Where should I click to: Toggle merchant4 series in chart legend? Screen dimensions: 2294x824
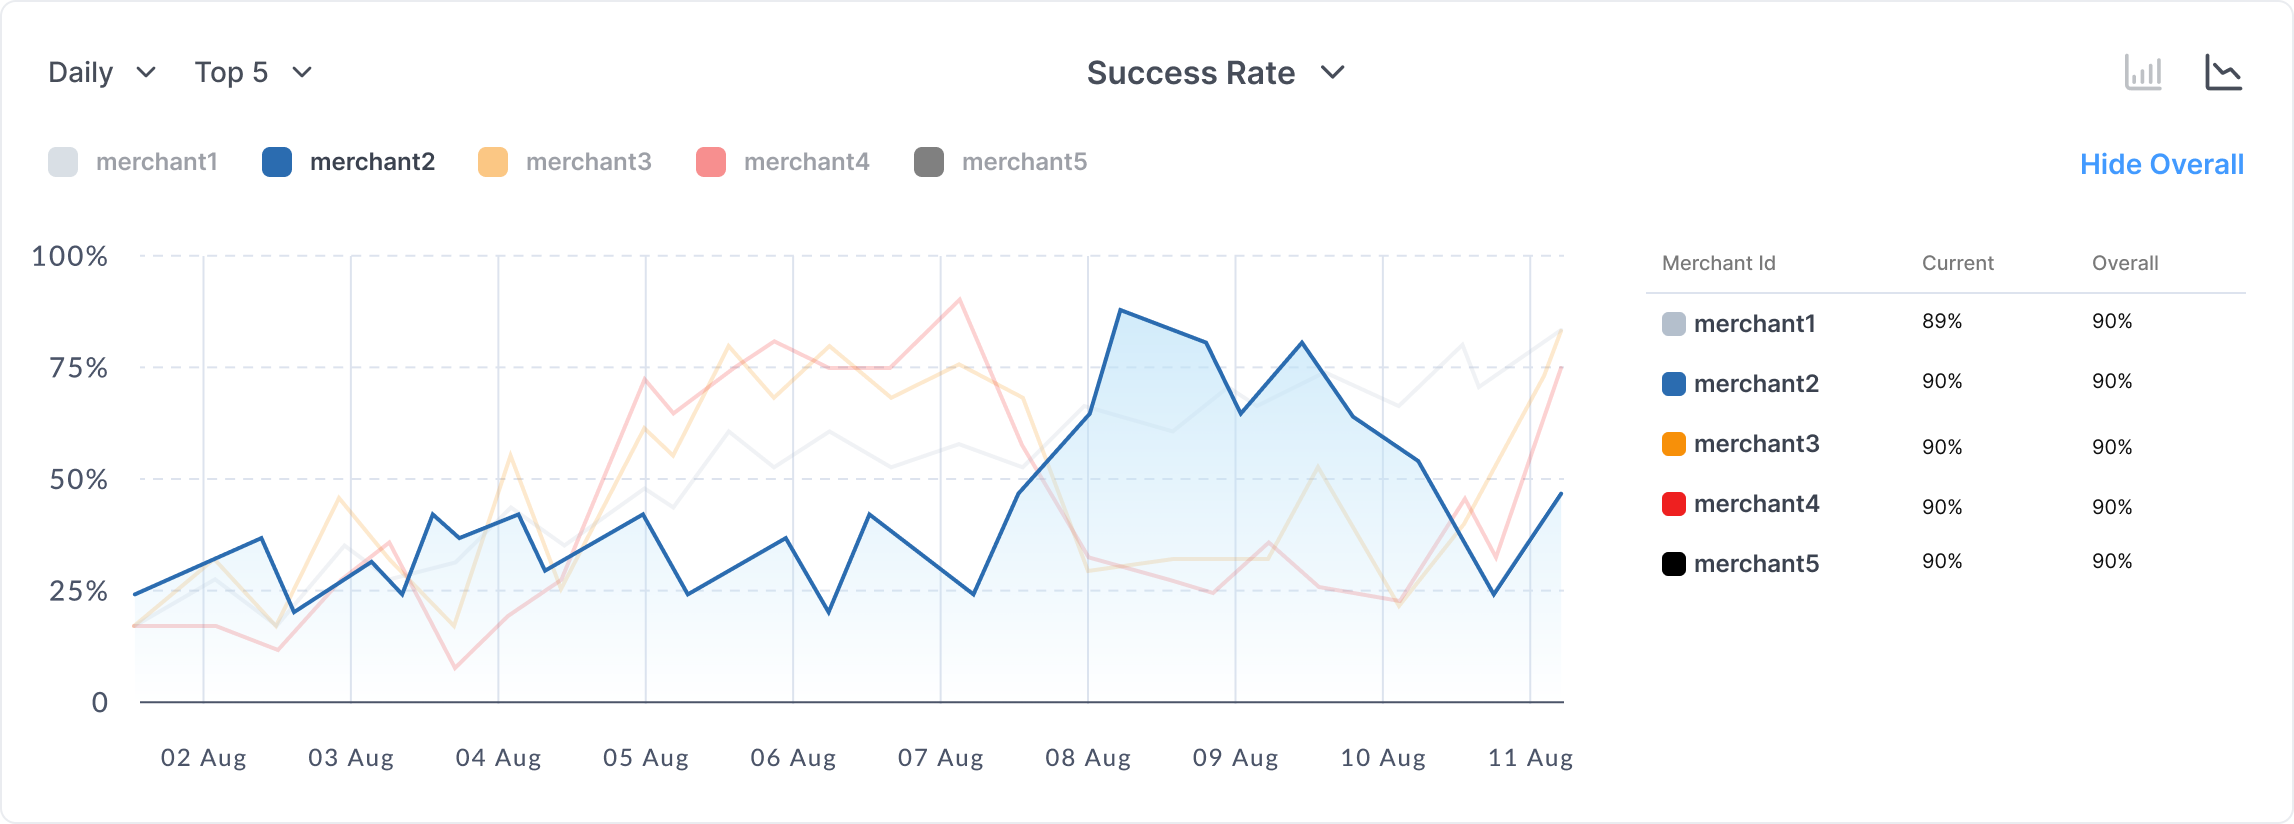click(x=783, y=162)
